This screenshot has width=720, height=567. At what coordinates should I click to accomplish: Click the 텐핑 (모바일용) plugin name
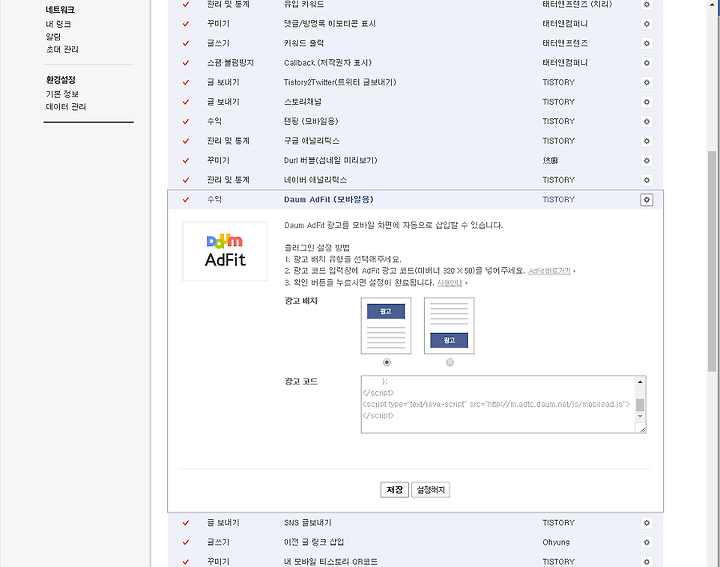coord(311,121)
